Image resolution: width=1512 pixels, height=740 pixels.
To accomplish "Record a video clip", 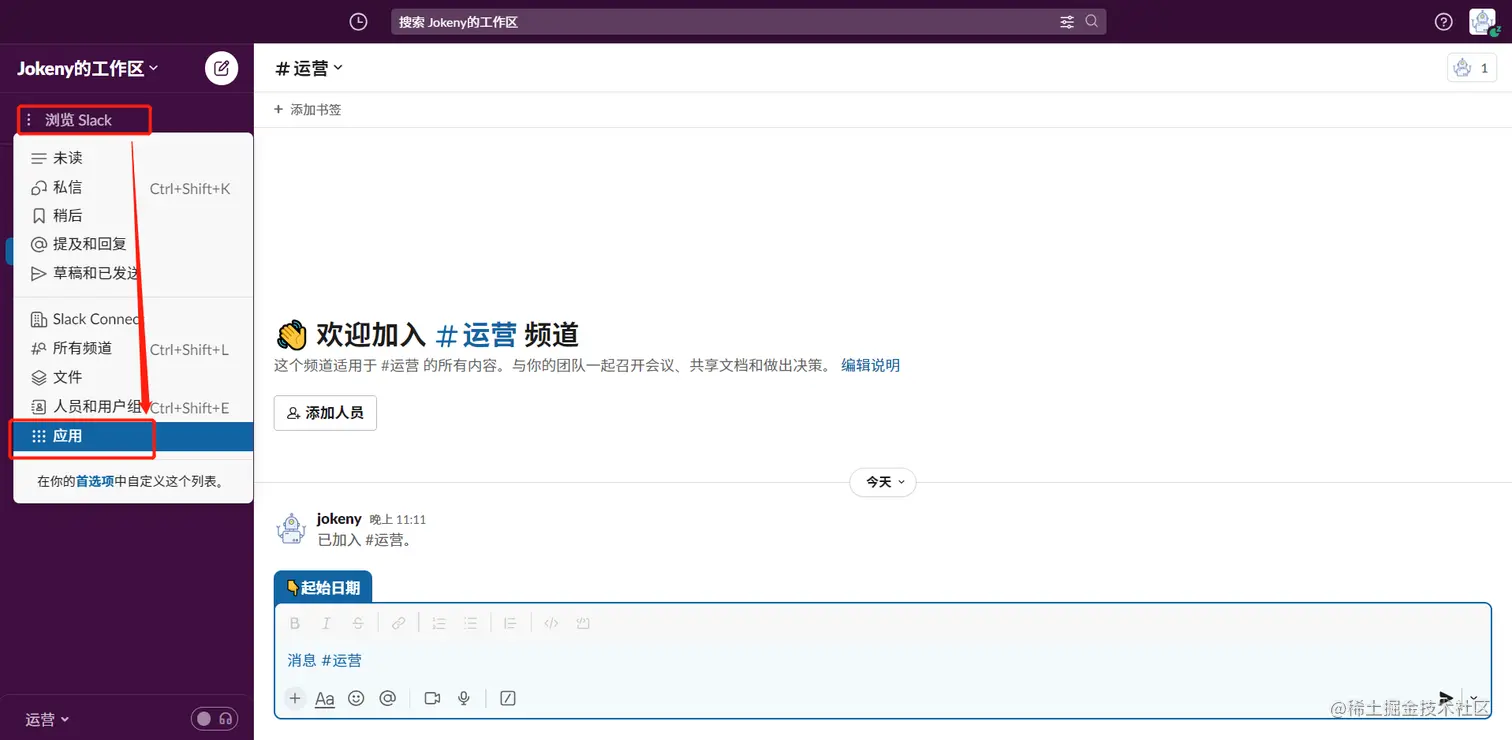I will (432, 698).
